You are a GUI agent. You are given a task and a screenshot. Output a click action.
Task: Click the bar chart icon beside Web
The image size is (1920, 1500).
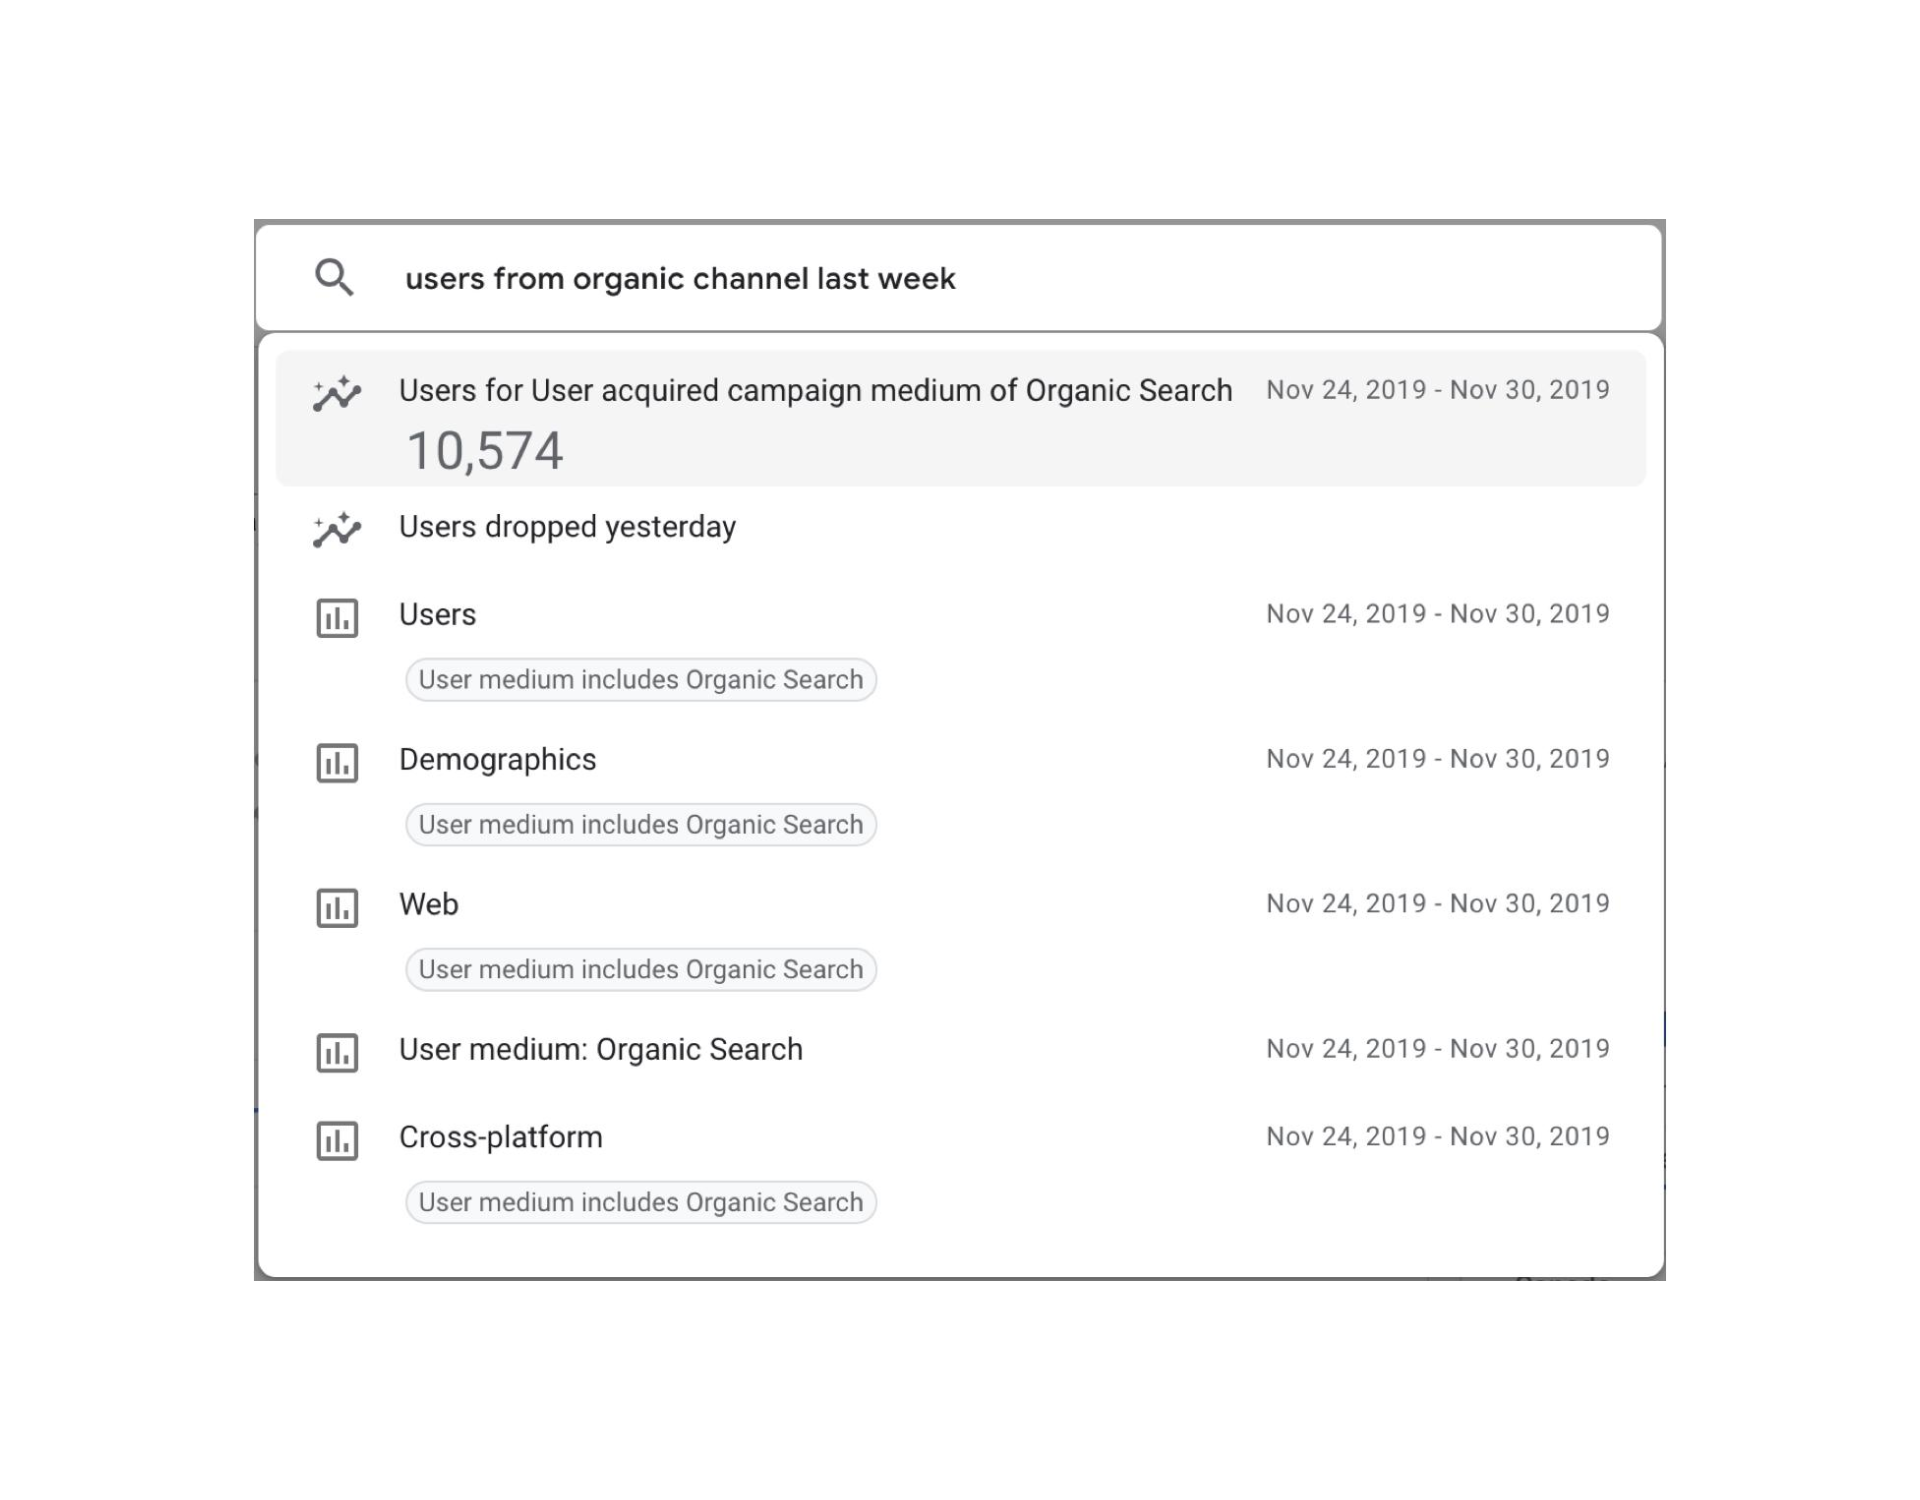(x=337, y=908)
